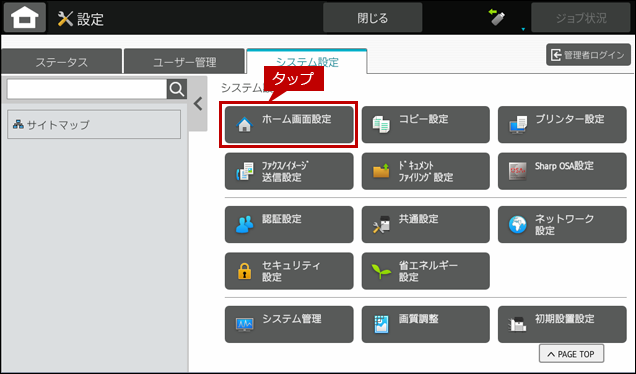Image resolution: width=636 pixels, height=374 pixels.
Task: Collapse the left sidebar with the chevron
Action: coord(198,104)
